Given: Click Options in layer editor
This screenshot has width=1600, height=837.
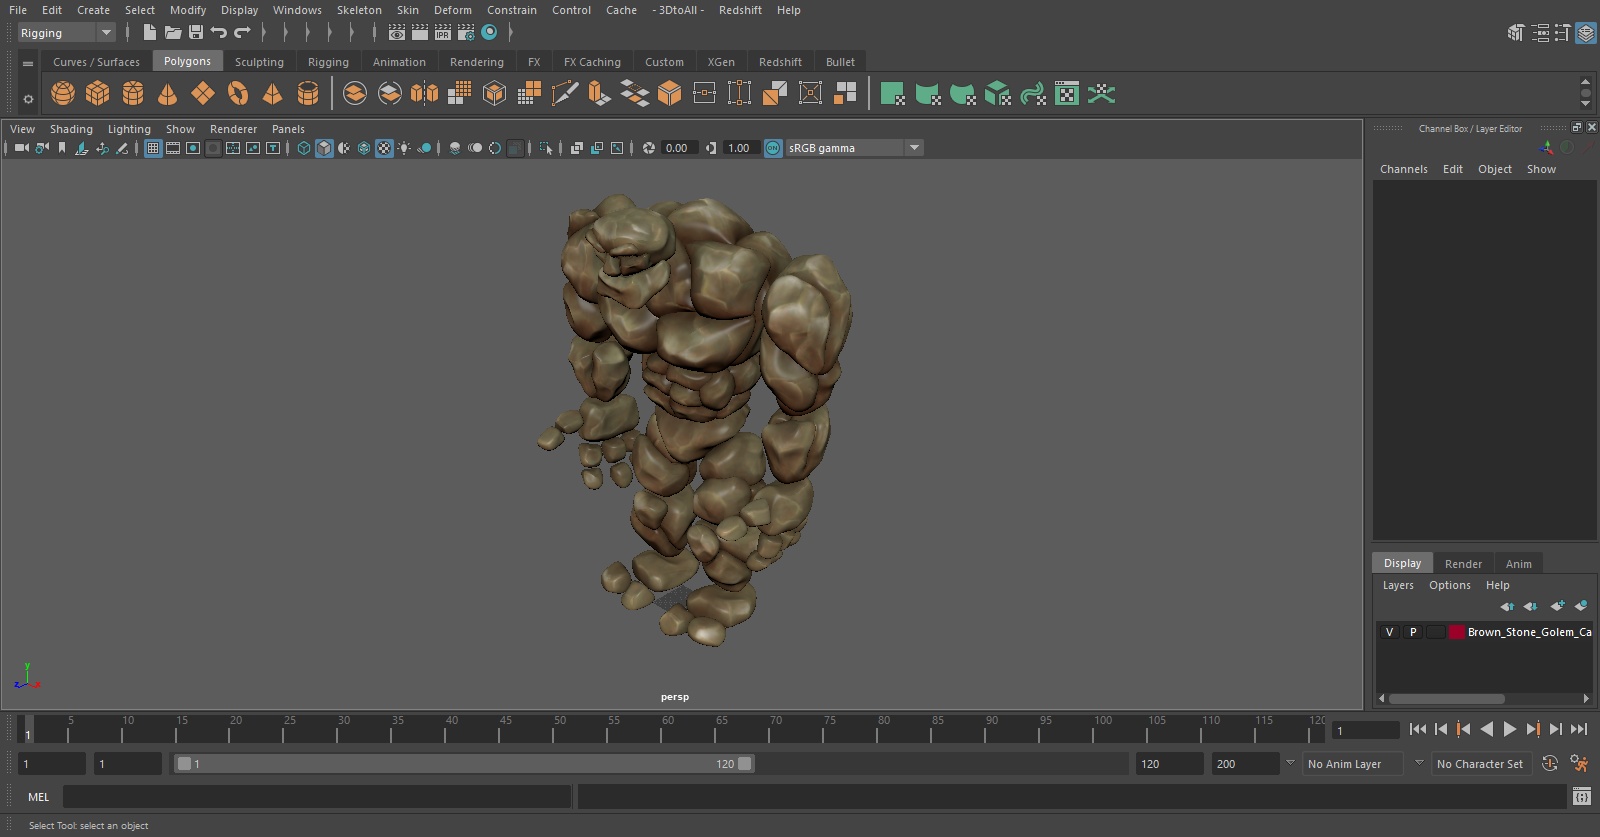Looking at the screenshot, I should click(x=1449, y=585).
